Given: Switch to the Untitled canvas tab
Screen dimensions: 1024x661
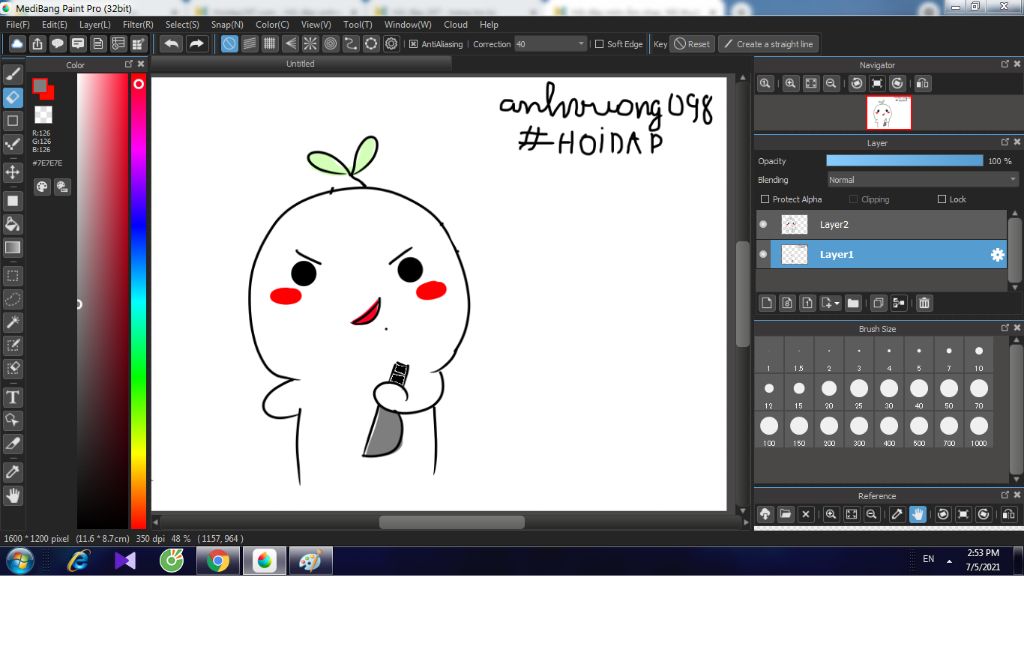Looking at the screenshot, I should pos(300,63).
